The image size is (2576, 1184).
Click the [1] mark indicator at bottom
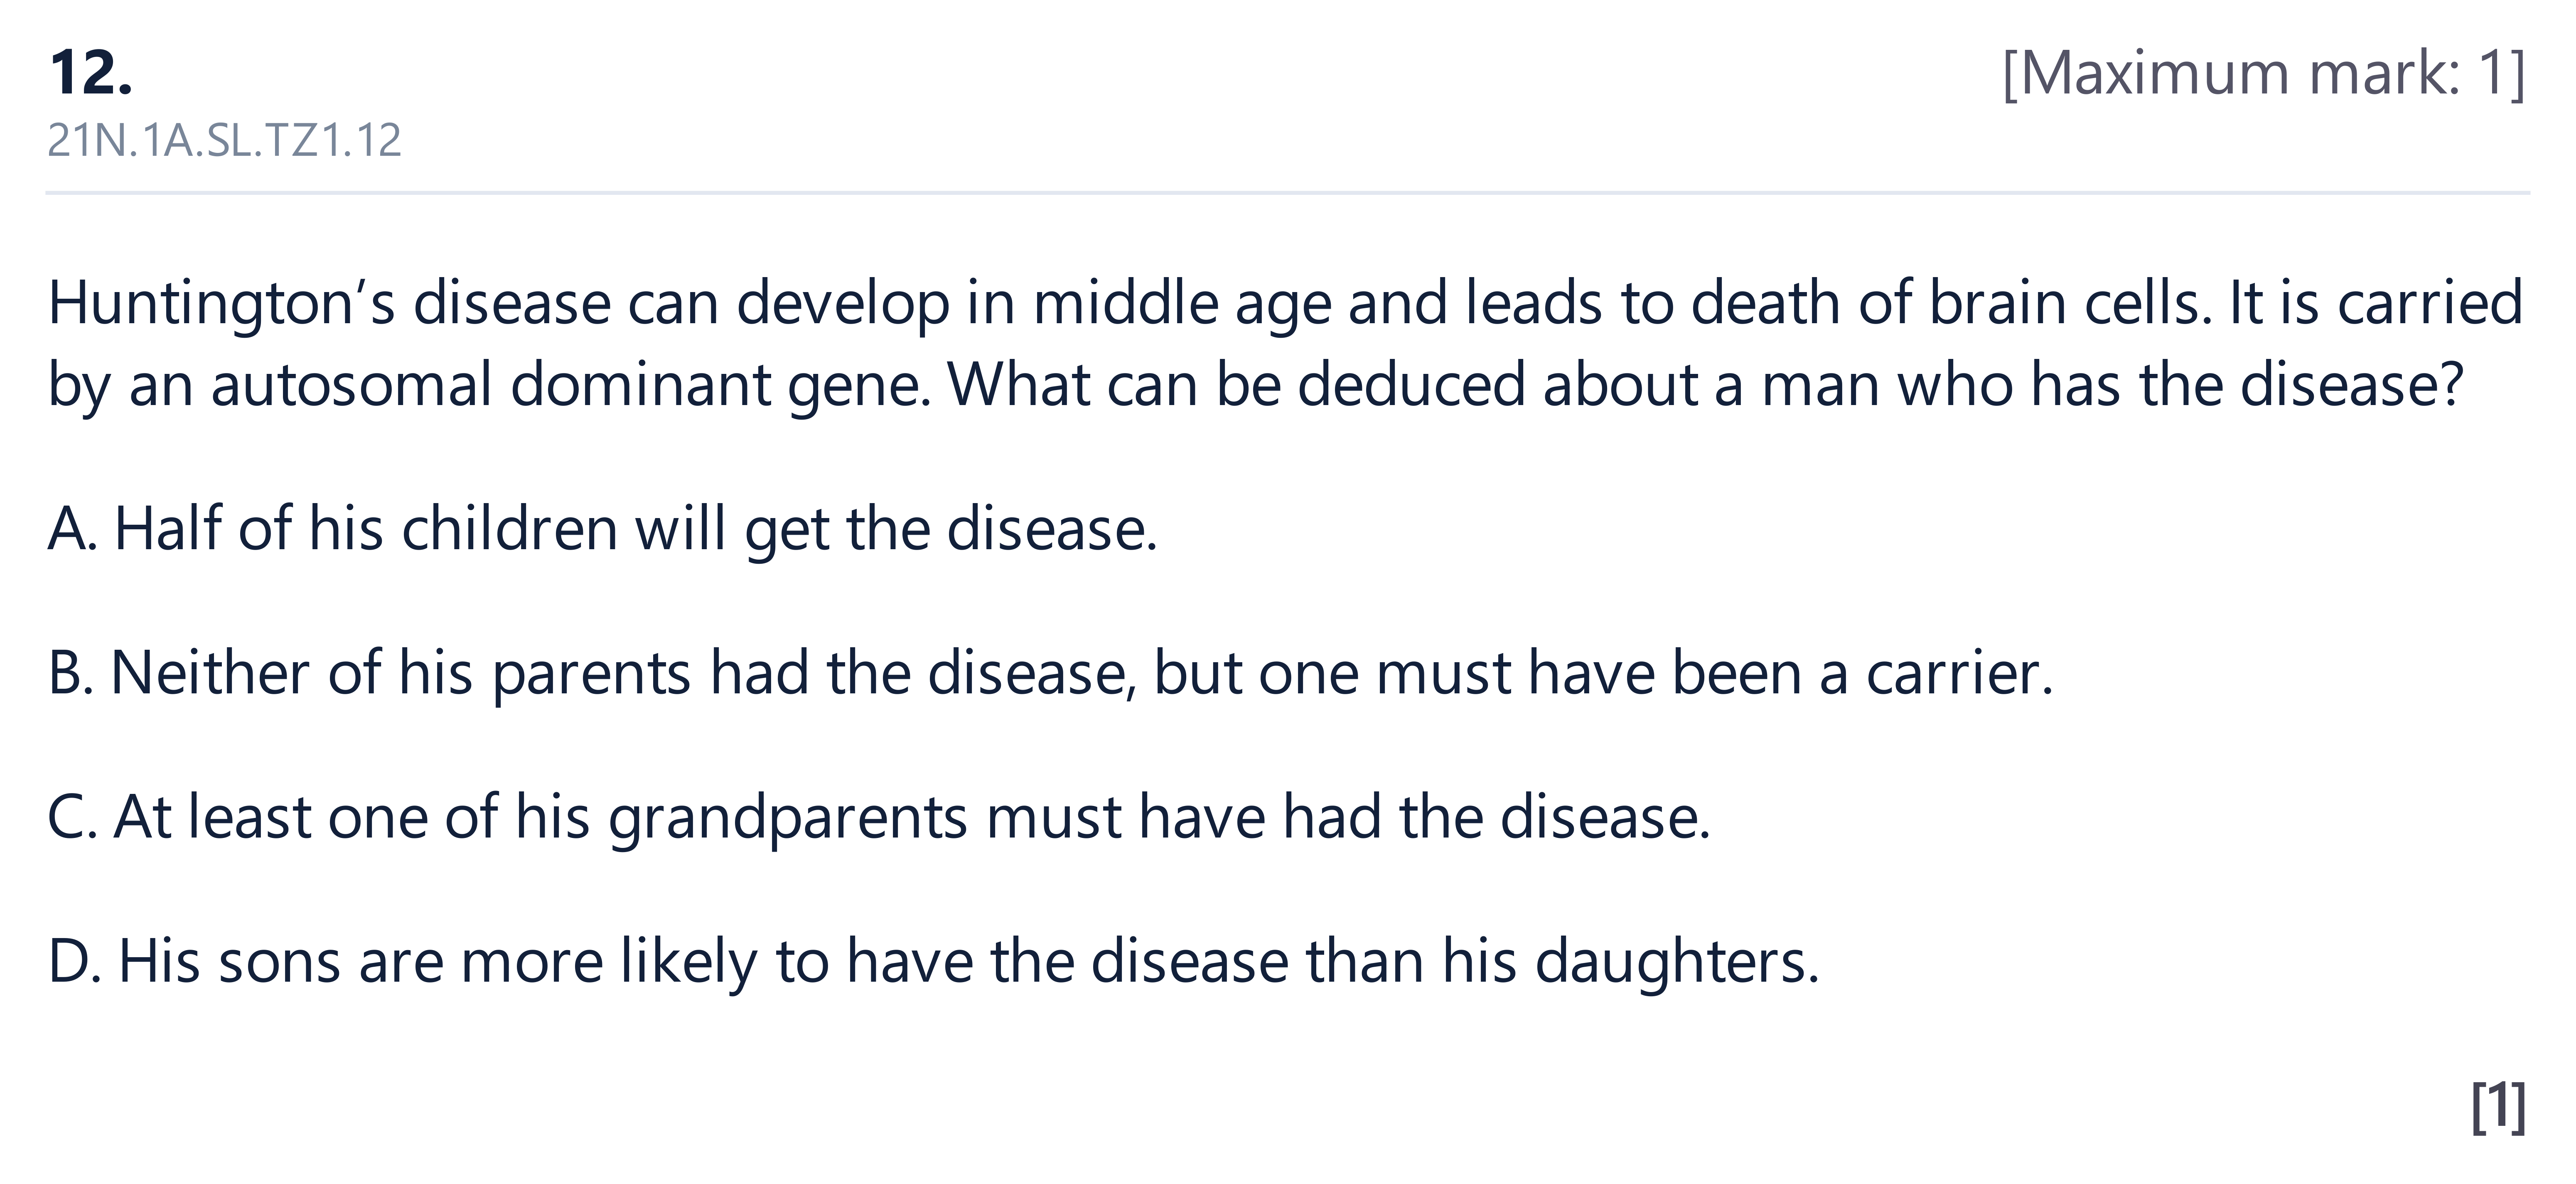(x=2498, y=1107)
